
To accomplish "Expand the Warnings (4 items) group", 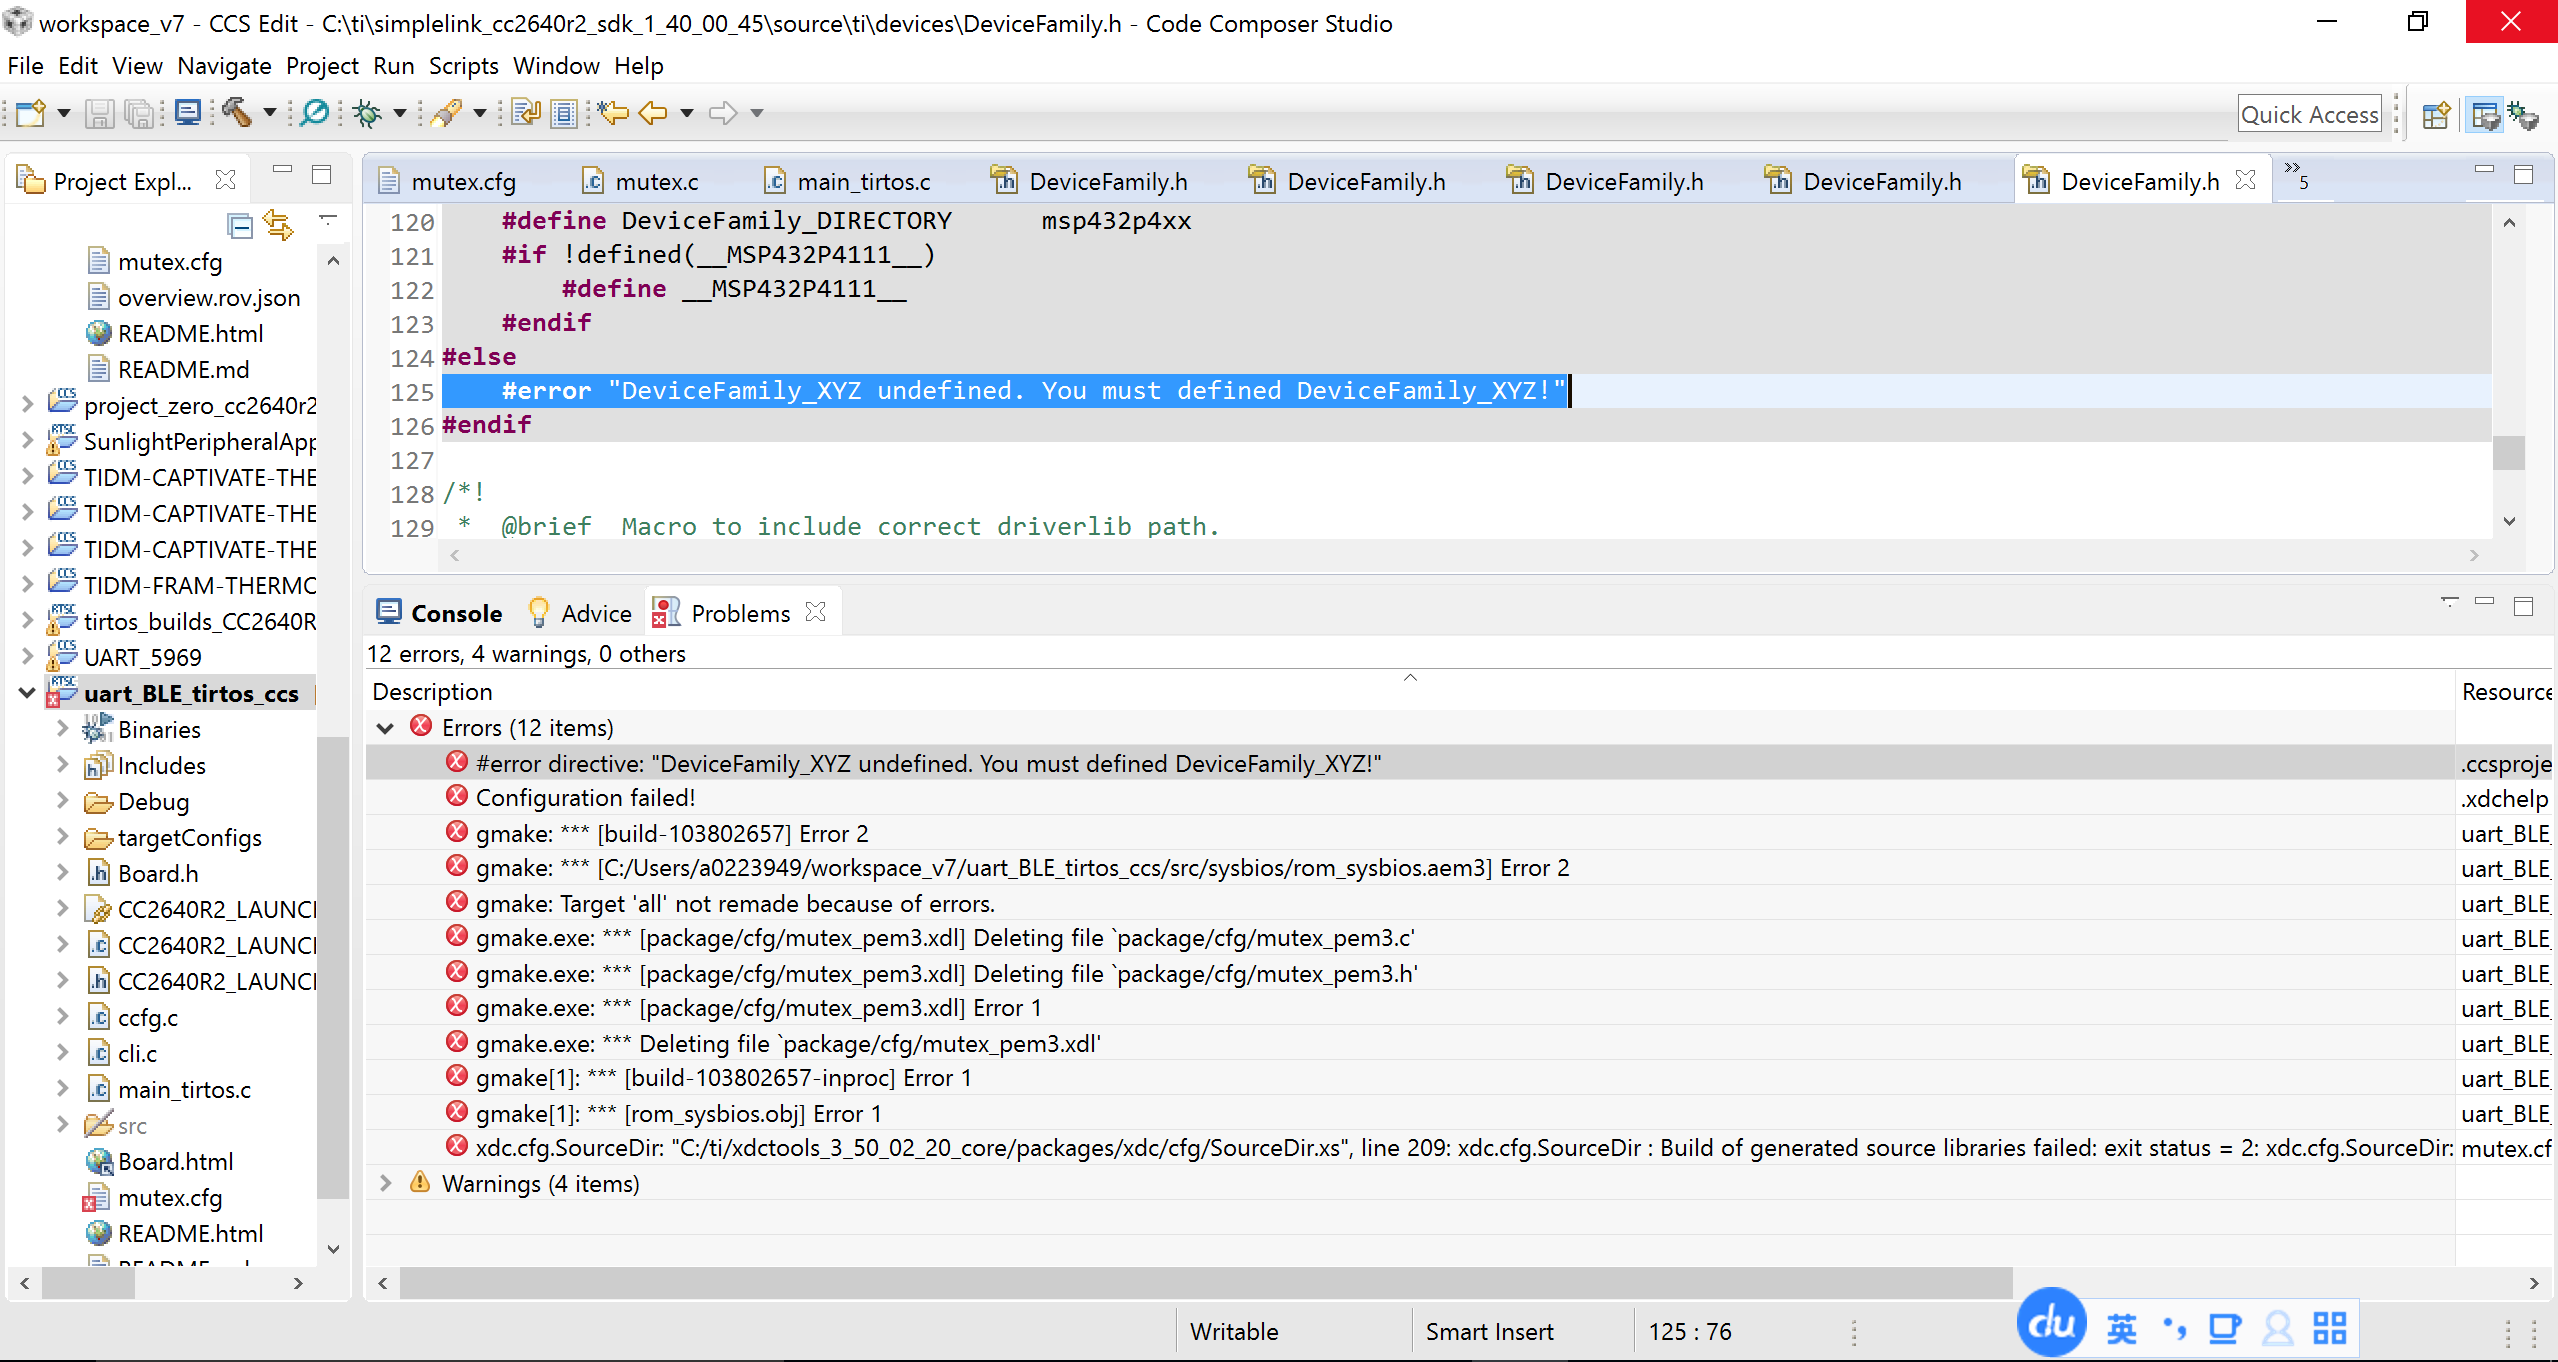I will pos(386,1183).
